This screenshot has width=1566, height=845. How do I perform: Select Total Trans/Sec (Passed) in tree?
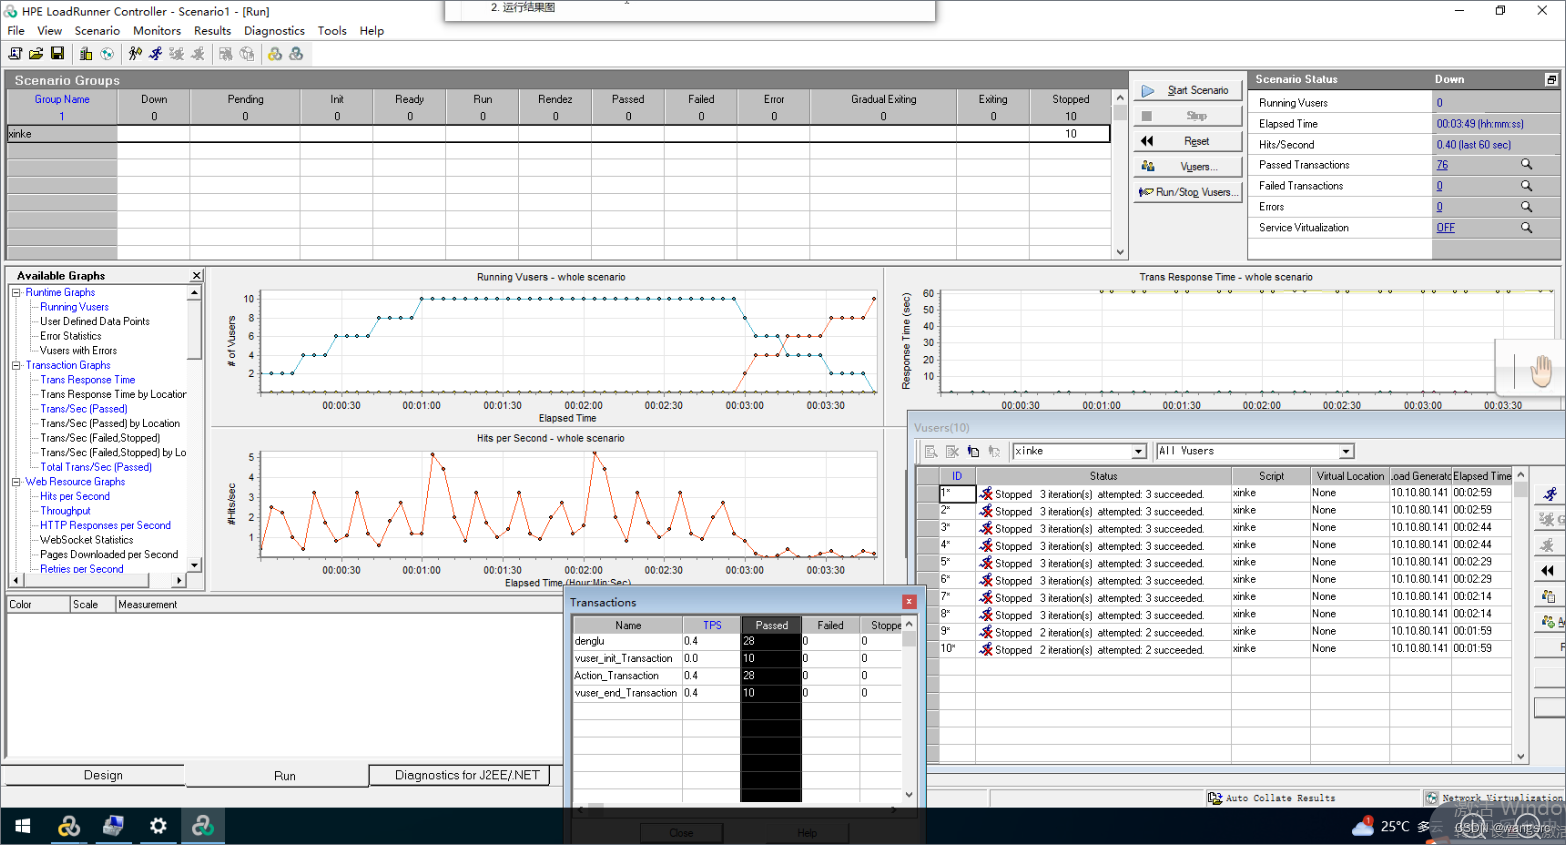96,467
